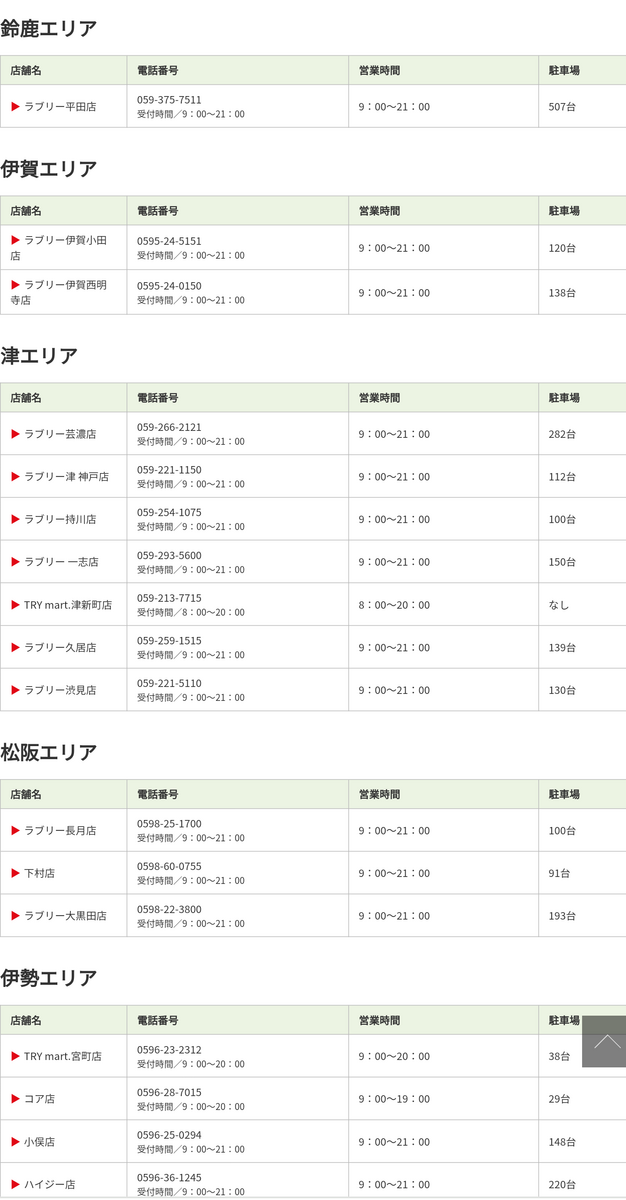This screenshot has width=626, height=1200.
Task: Select ラブリー大黒田店 link
Action: point(65,916)
